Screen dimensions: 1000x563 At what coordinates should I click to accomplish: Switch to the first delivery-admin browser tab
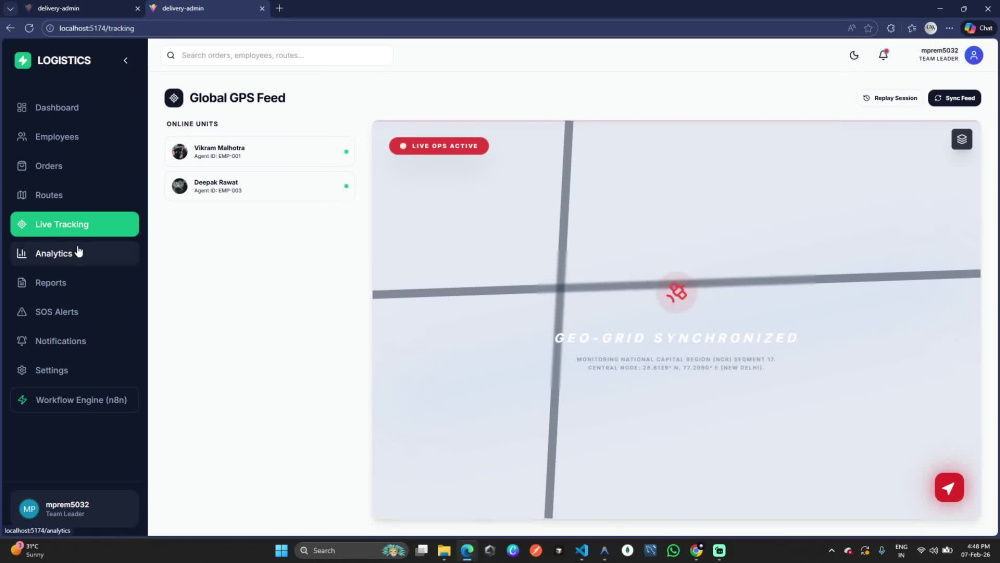[81, 8]
